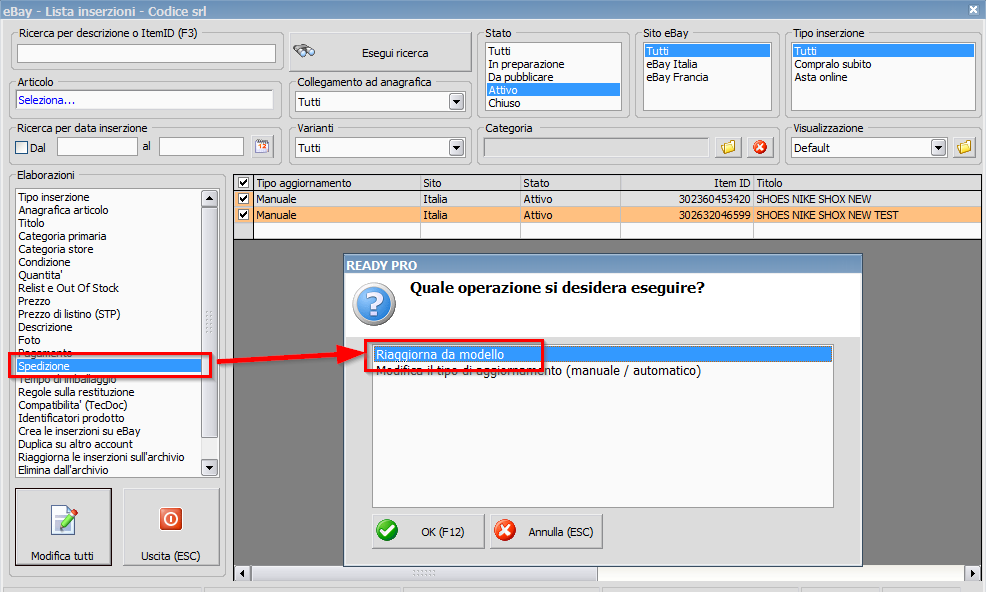
Task: Click the binoculars search icon
Action: tap(304, 51)
